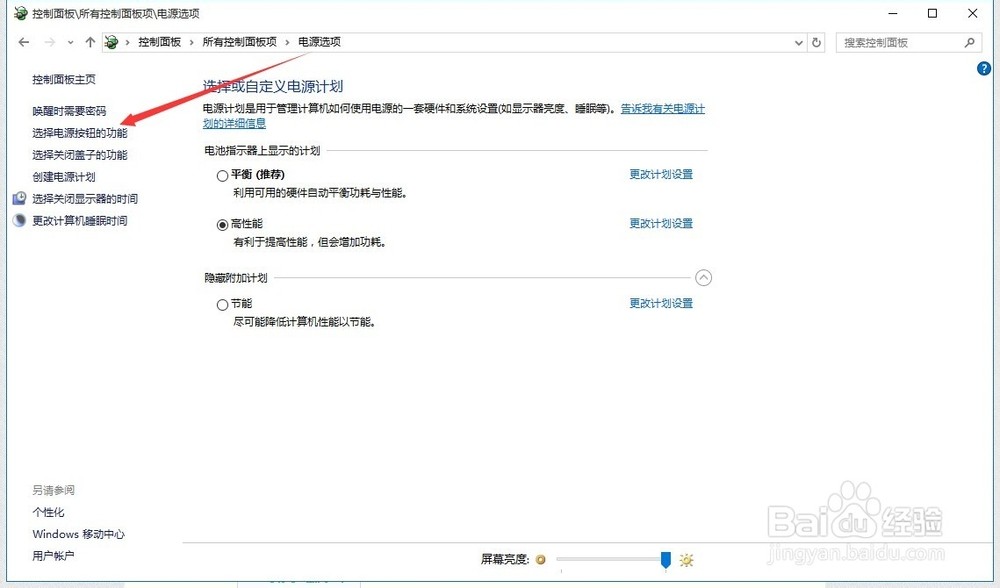
Task: Enable the 节能 power plan
Action: tap(222, 303)
